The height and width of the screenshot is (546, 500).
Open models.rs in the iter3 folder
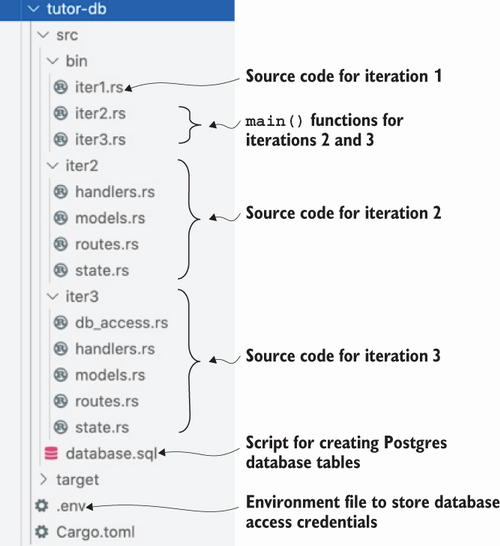tap(110, 375)
